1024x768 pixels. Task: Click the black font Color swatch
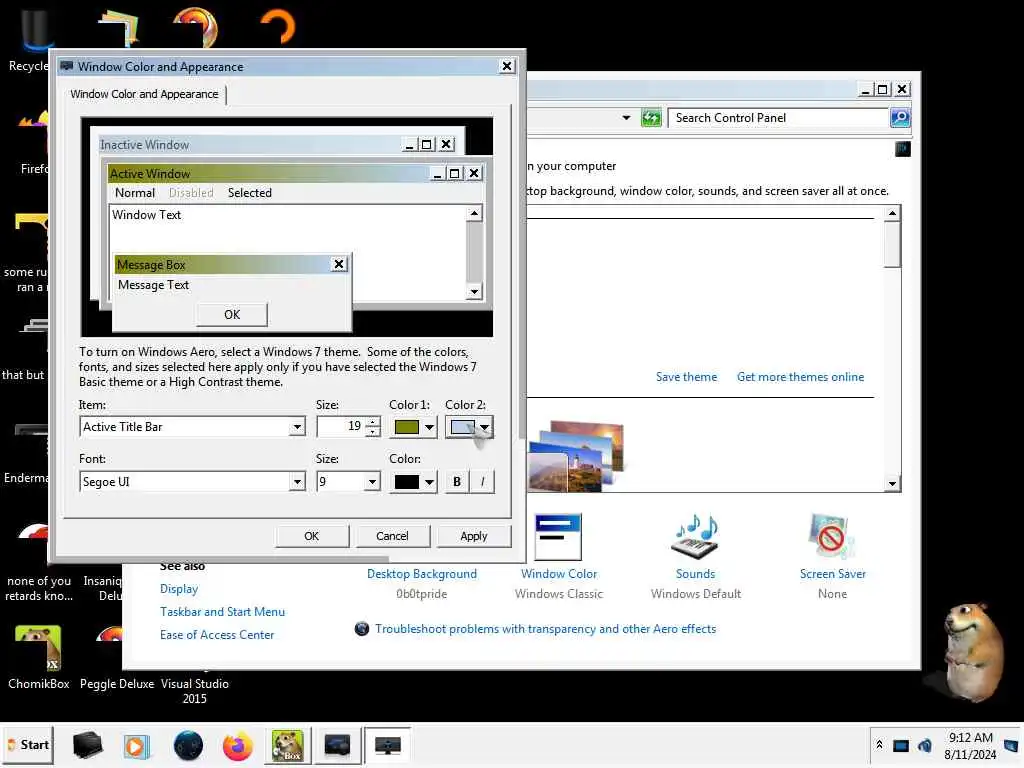click(x=407, y=482)
